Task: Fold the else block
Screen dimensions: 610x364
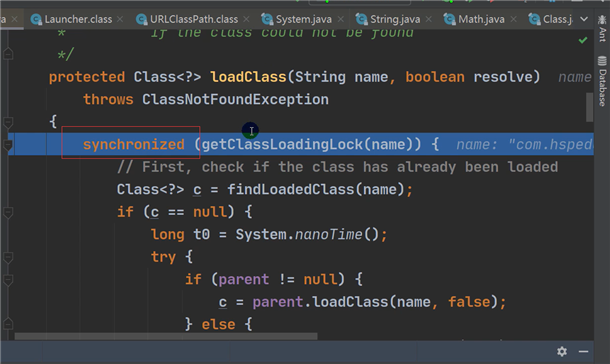Action: click(x=8, y=324)
